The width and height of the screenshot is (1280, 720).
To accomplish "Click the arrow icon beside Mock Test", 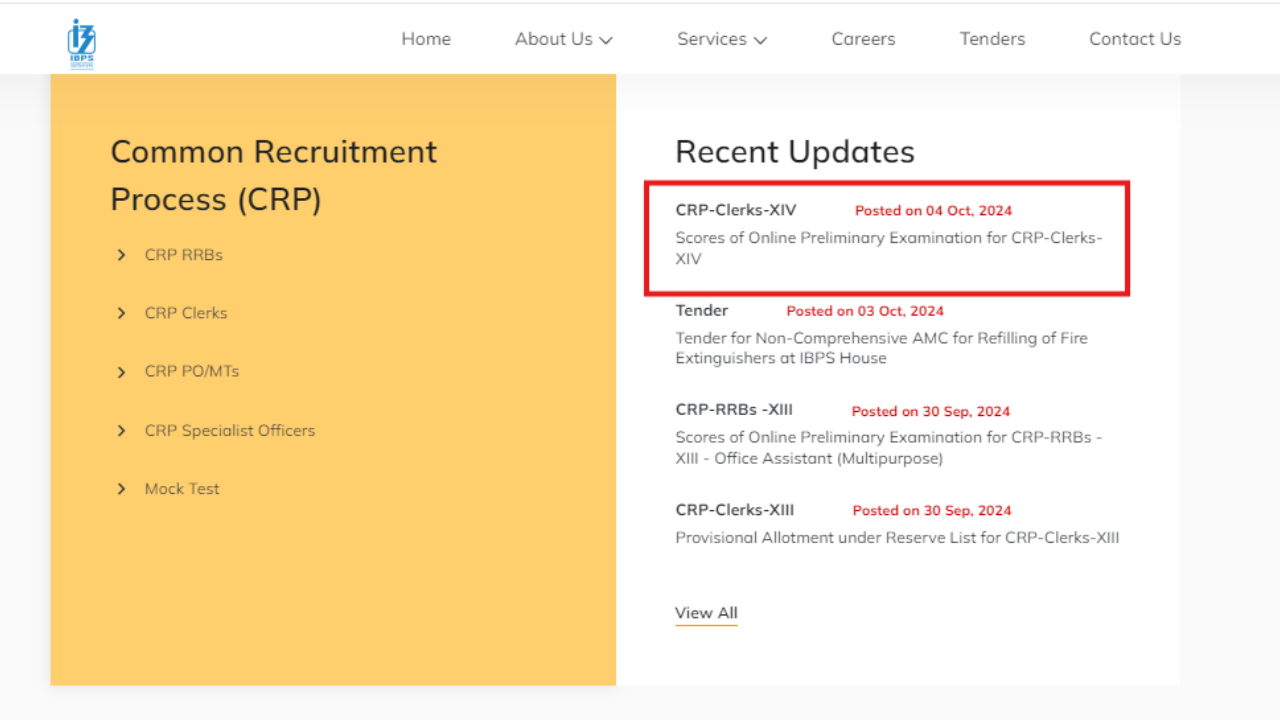I will point(122,488).
